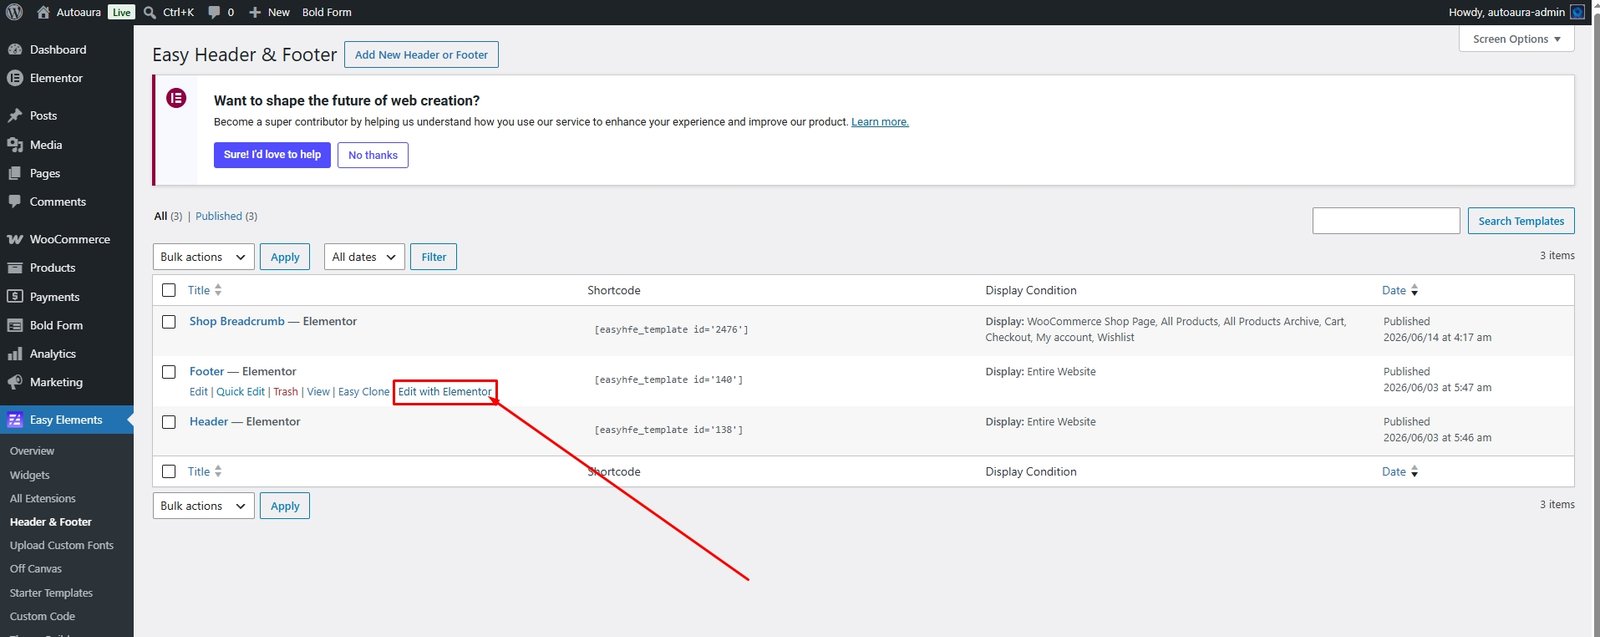Click shortcode text with id='2476'
Screen dimensions: 1600x637
671,330
